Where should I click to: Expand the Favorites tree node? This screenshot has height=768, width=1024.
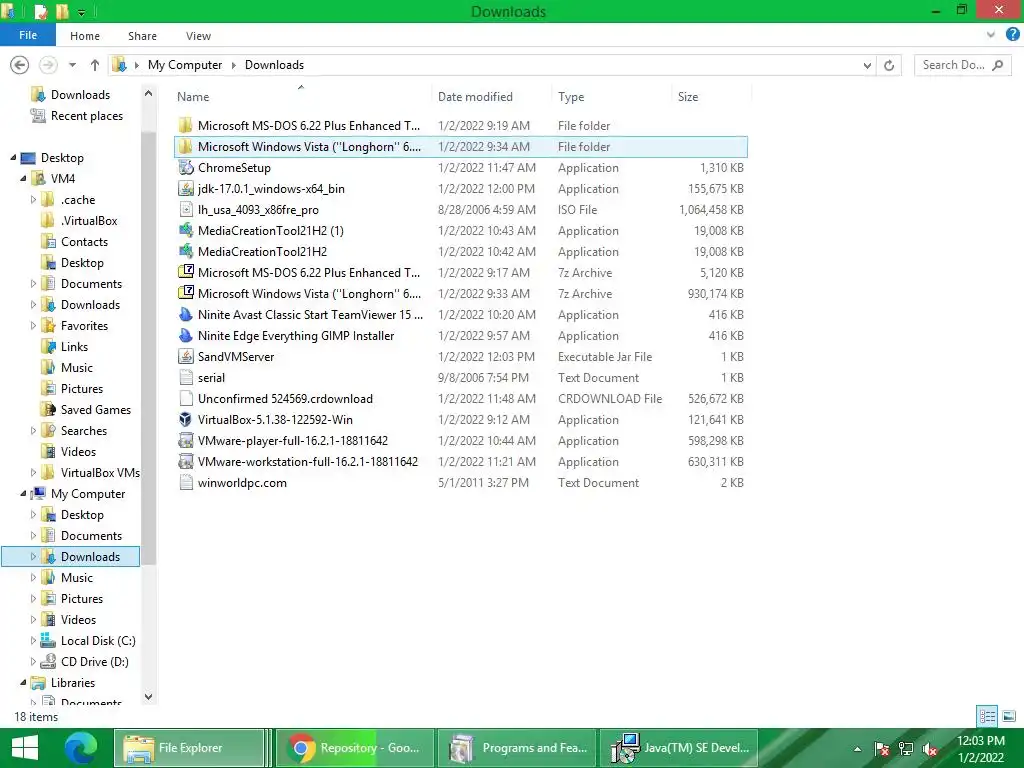[33, 326]
